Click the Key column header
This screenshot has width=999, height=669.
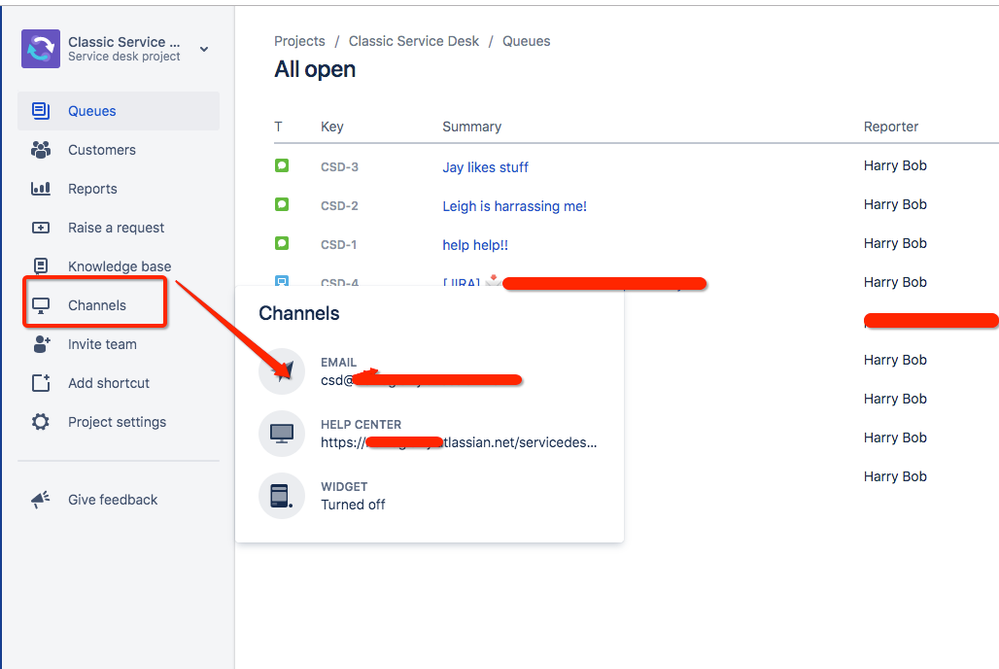[332, 127]
